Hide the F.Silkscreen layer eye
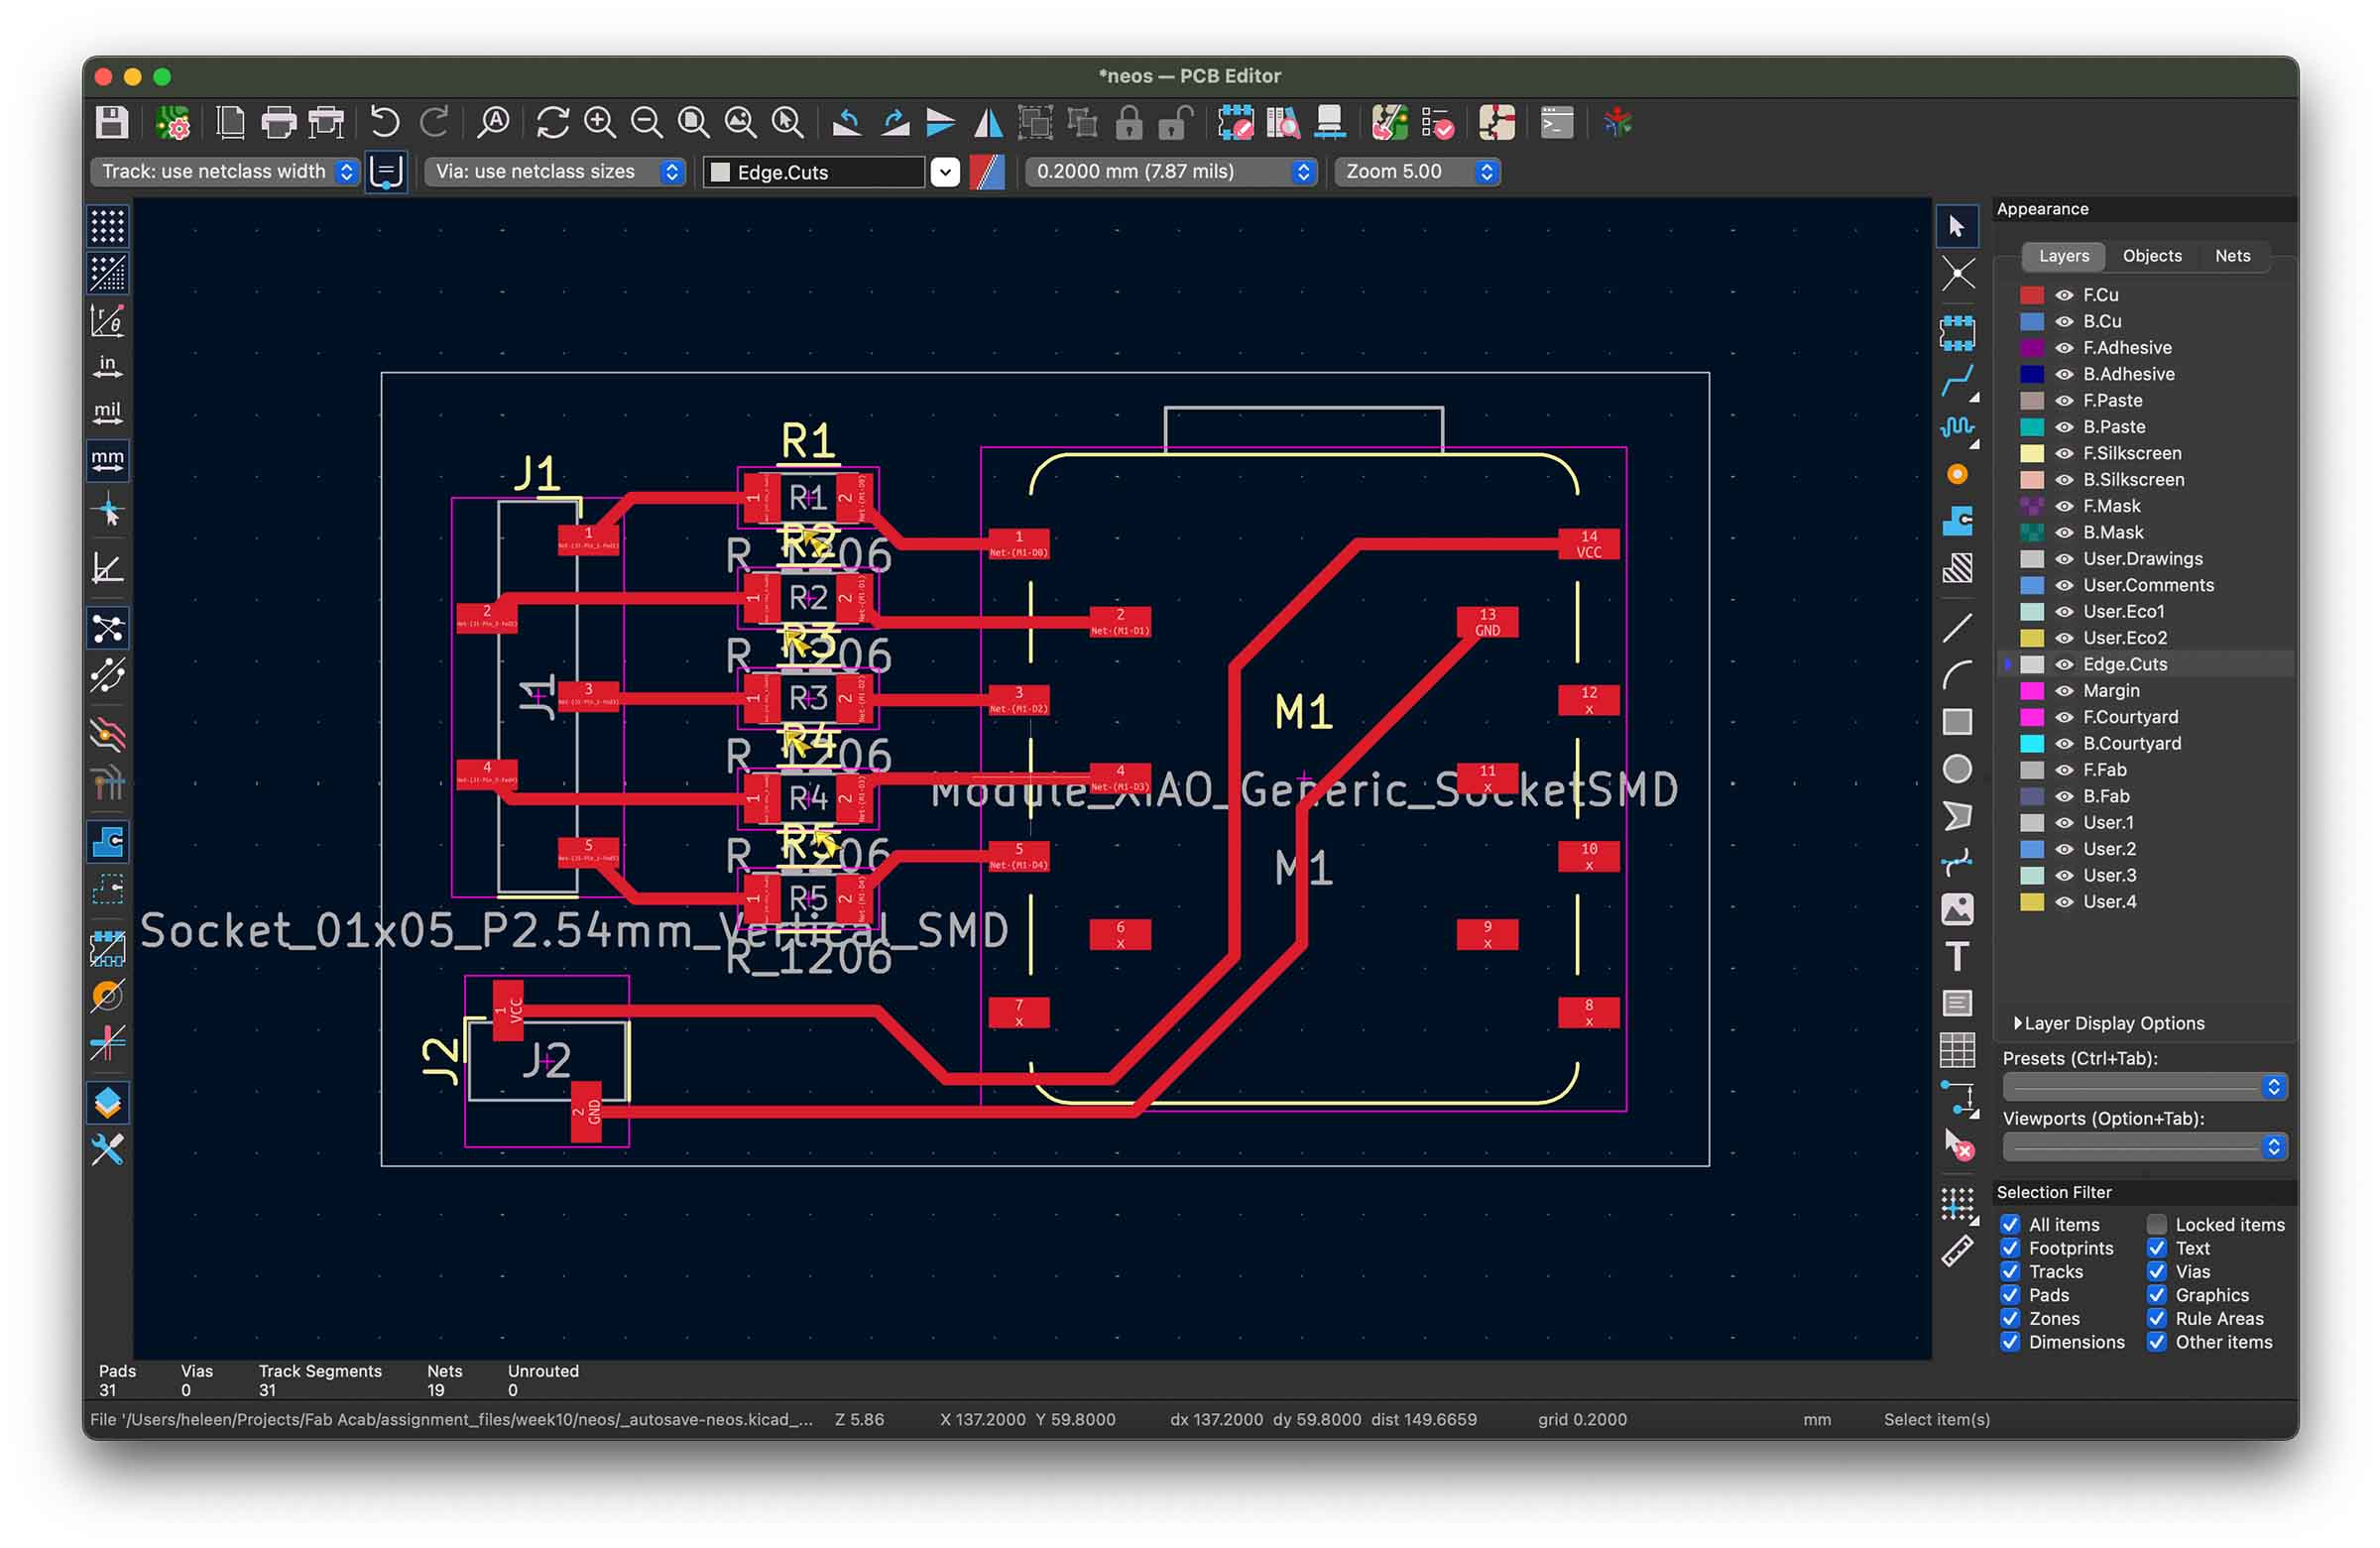 click(x=2064, y=453)
